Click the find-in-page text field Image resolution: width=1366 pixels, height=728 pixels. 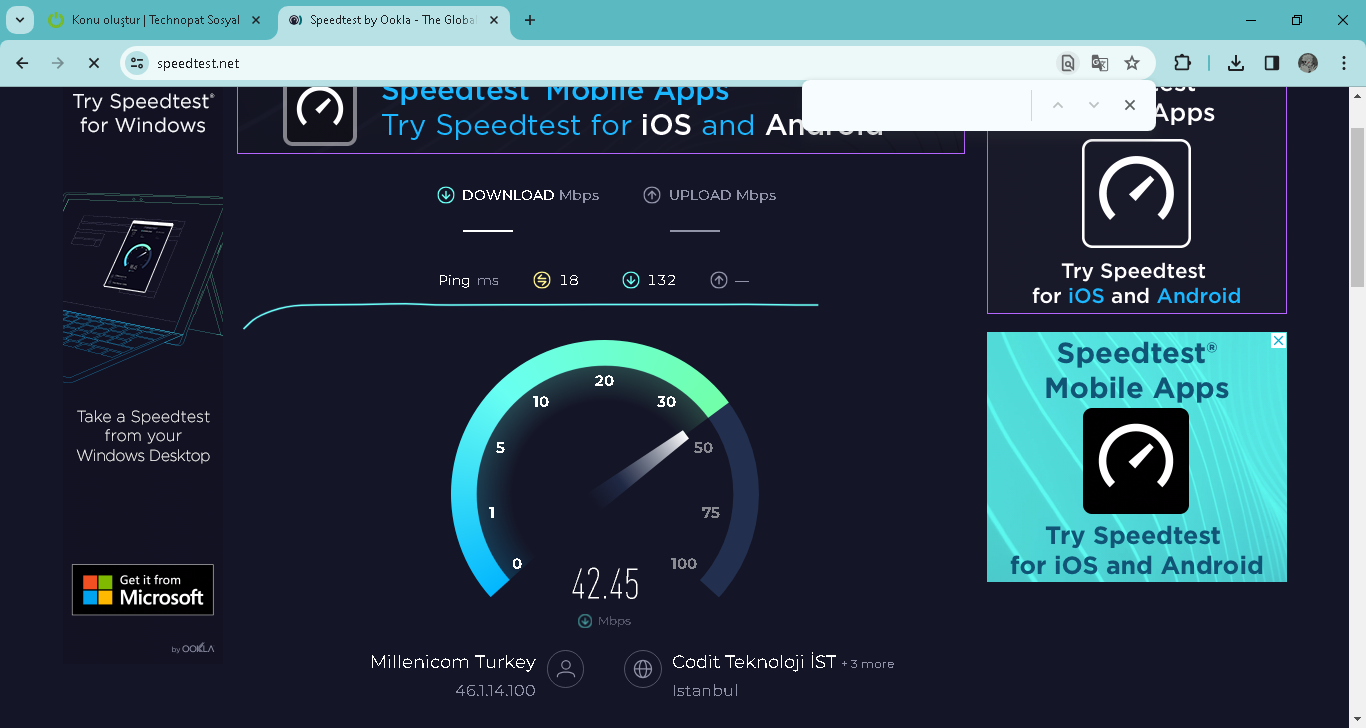click(920, 105)
